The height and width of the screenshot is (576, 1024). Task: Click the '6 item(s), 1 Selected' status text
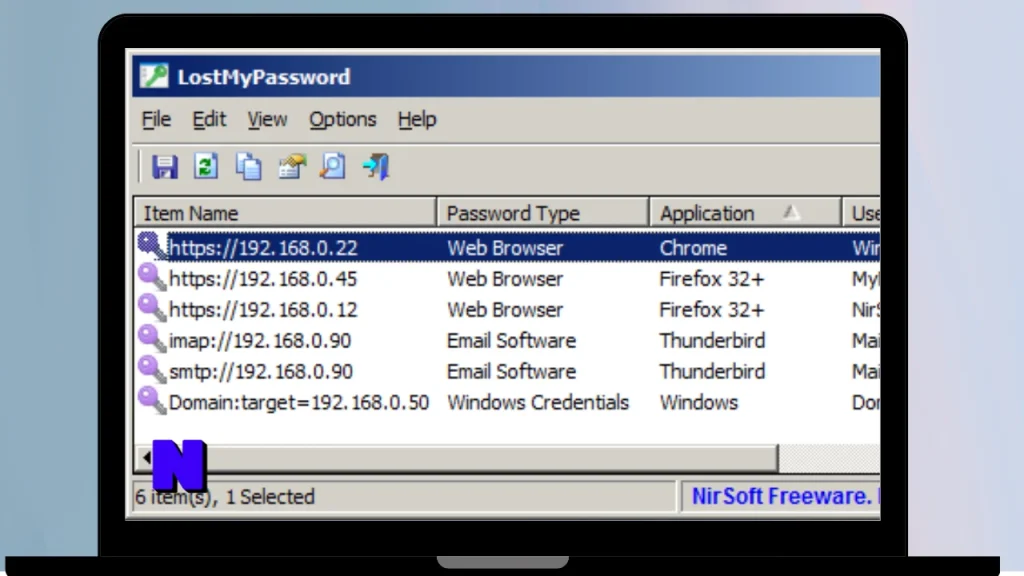coord(225,497)
